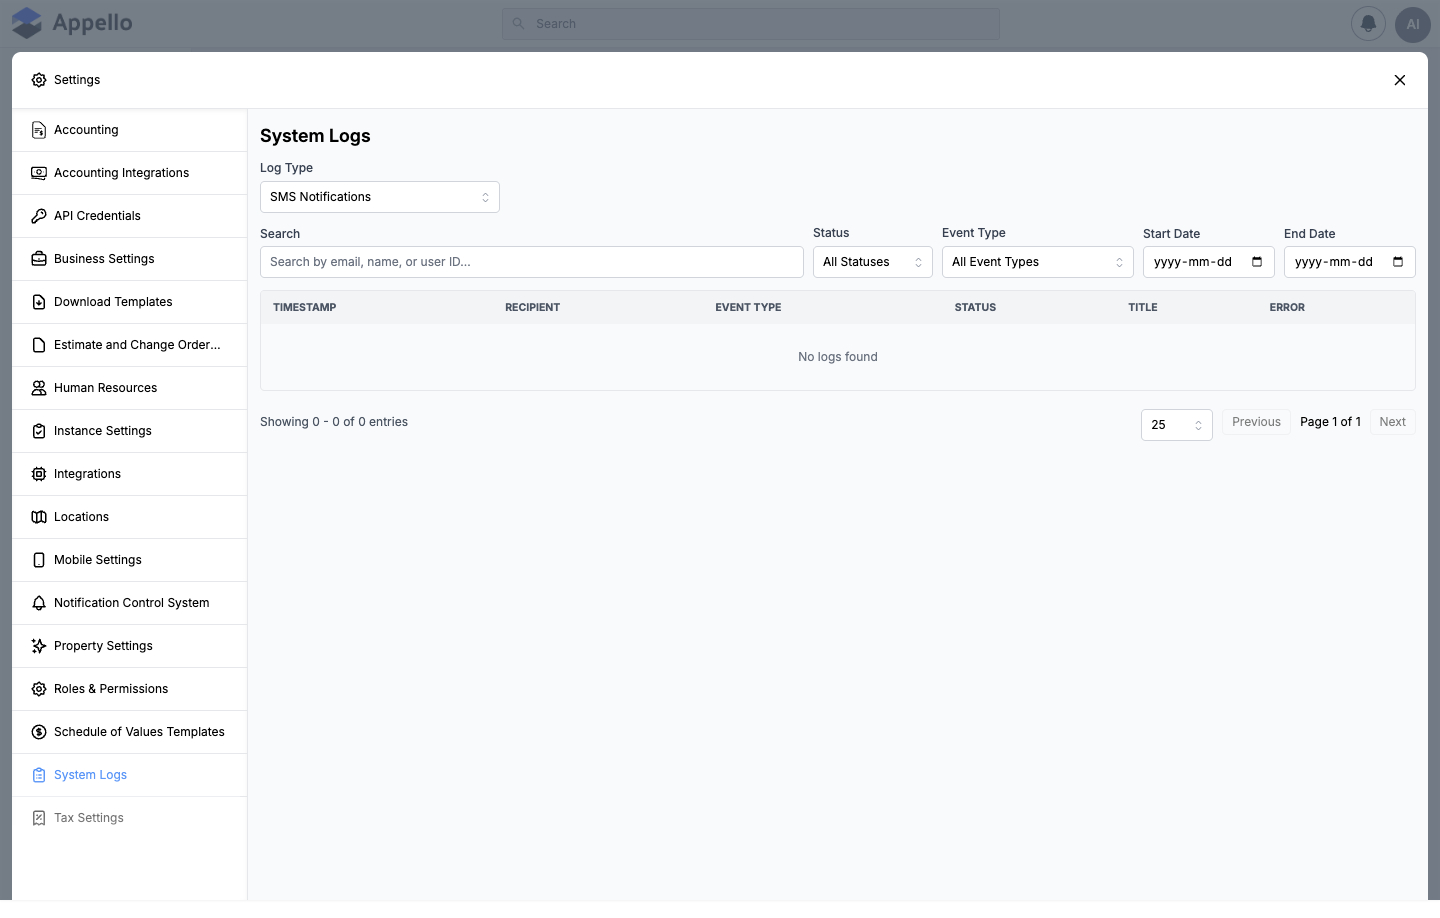Click the Business Settings briefcase icon

click(x=39, y=259)
